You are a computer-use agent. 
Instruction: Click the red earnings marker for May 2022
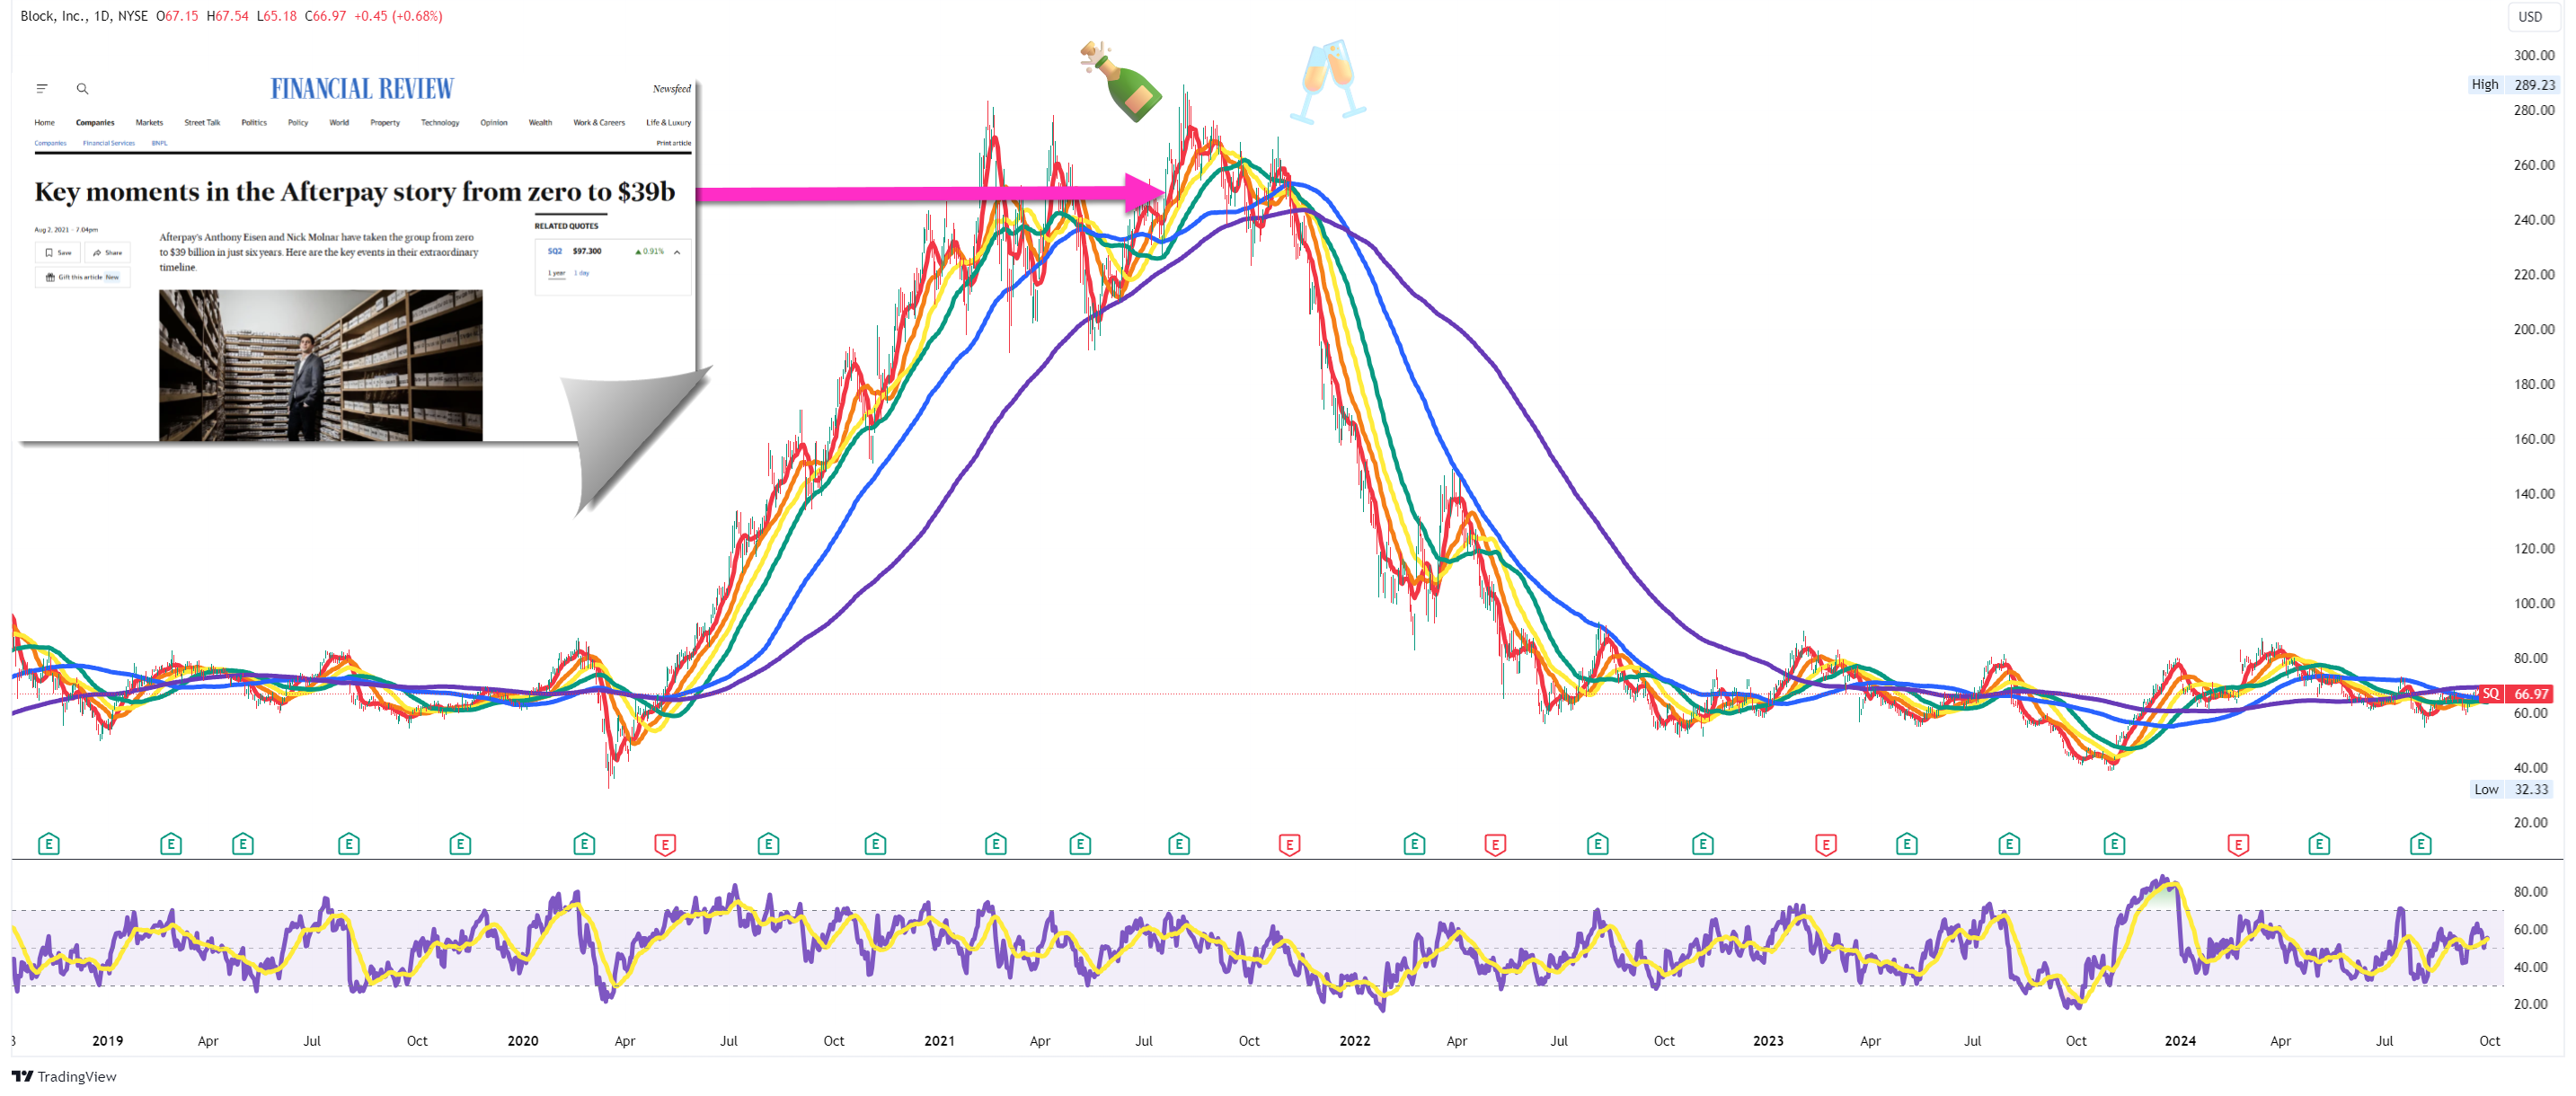click(1495, 844)
